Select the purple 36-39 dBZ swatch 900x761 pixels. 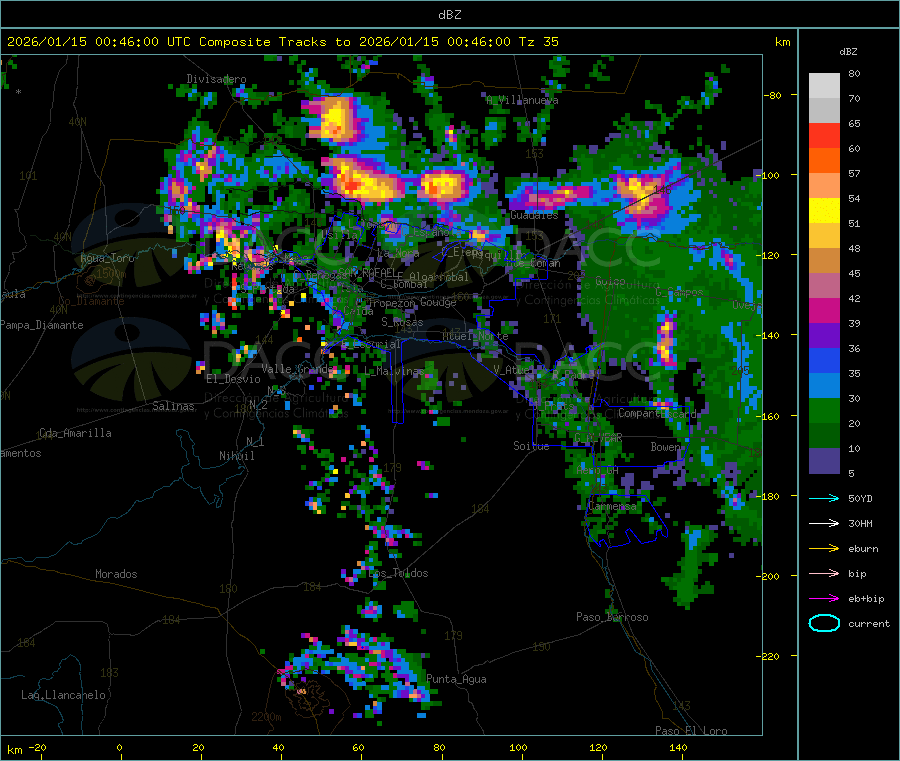[x=824, y=336]
